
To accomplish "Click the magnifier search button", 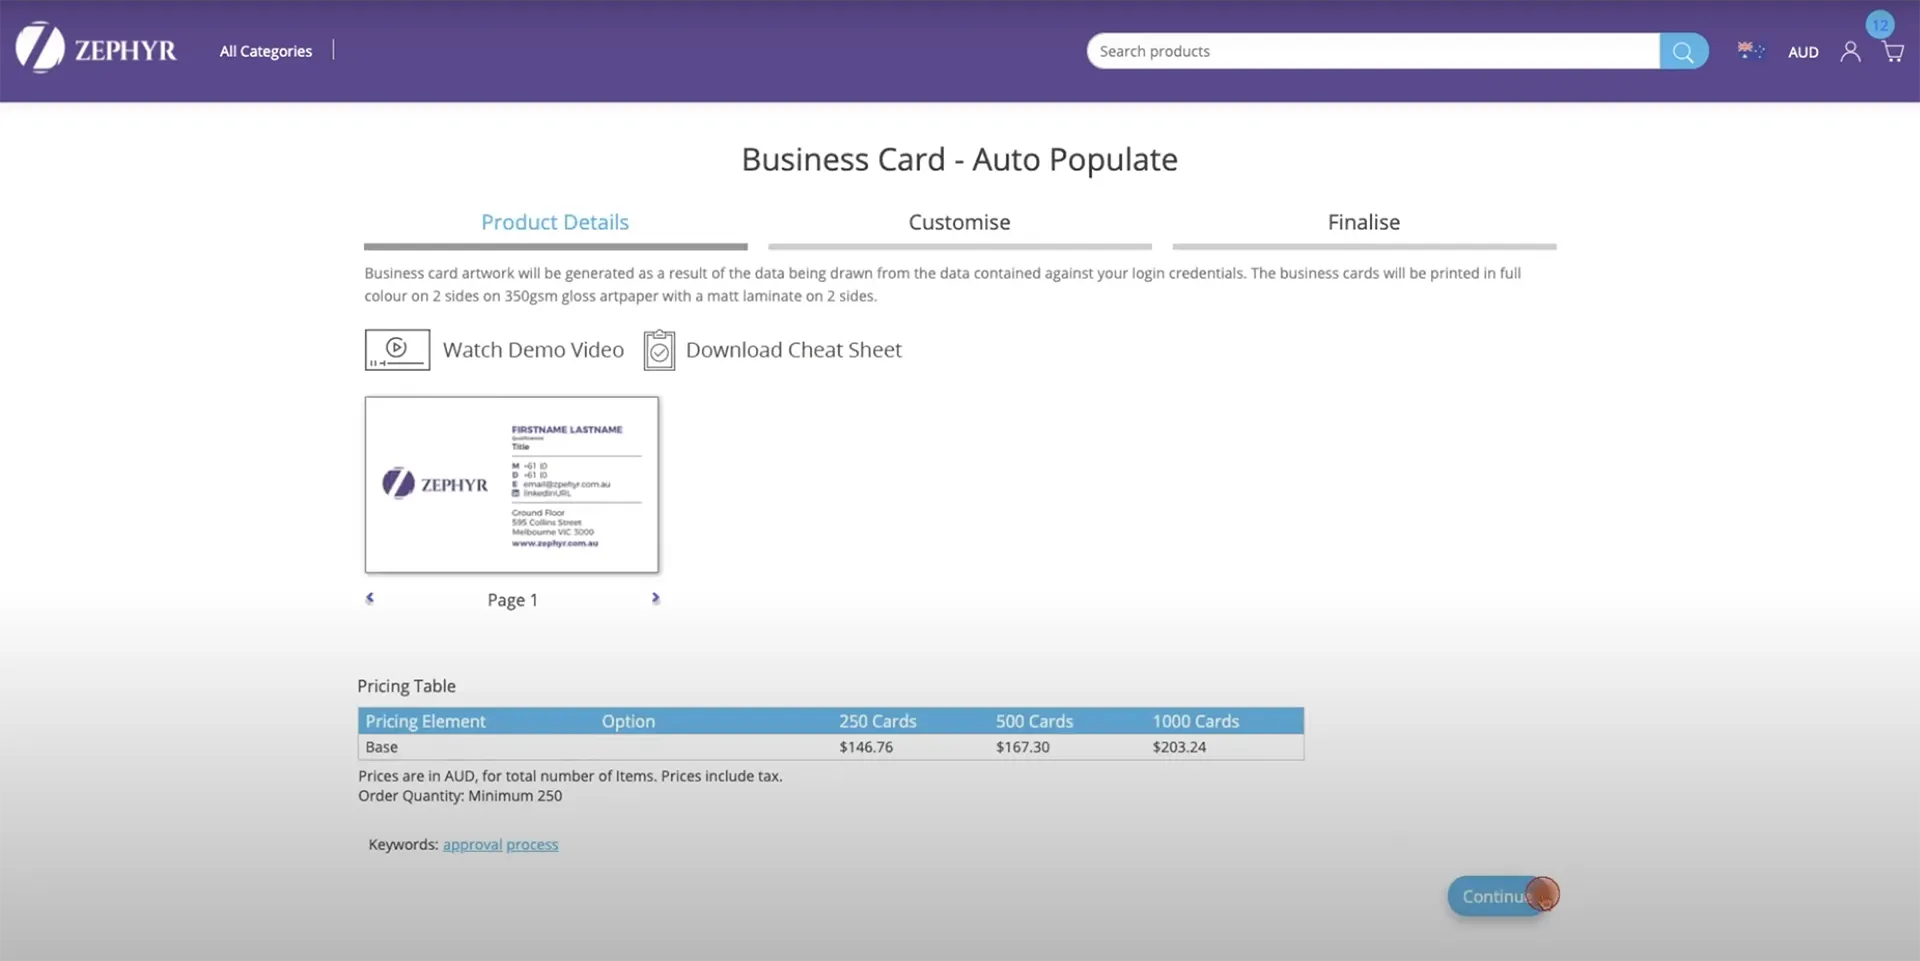I will click(1684, 51).
